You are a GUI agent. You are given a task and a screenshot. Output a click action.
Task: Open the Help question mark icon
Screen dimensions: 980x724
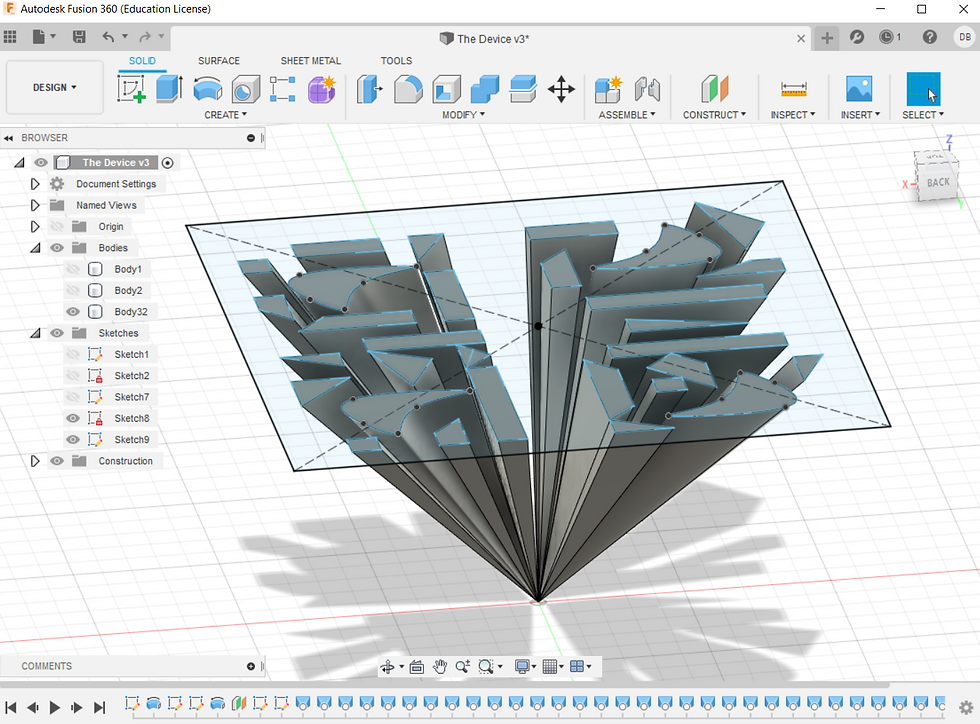click(x=929, y=37)
